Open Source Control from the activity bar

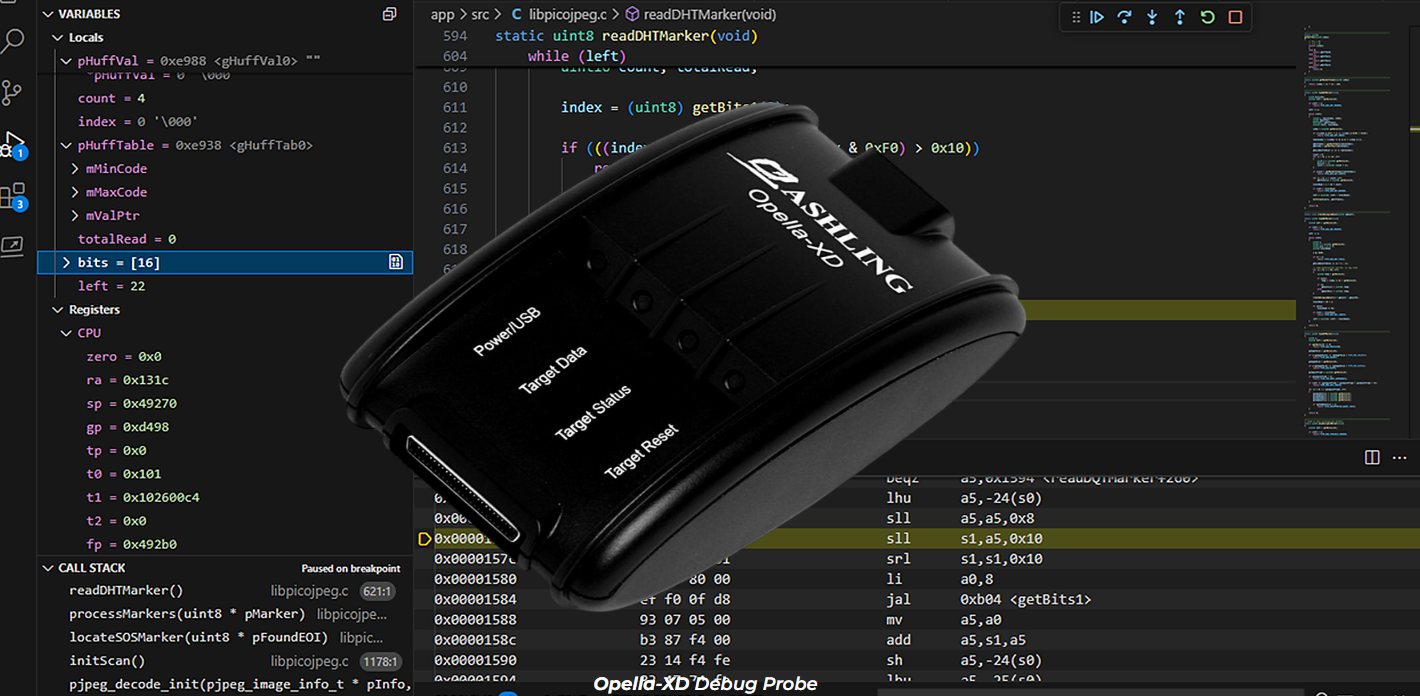pos(13,93)
